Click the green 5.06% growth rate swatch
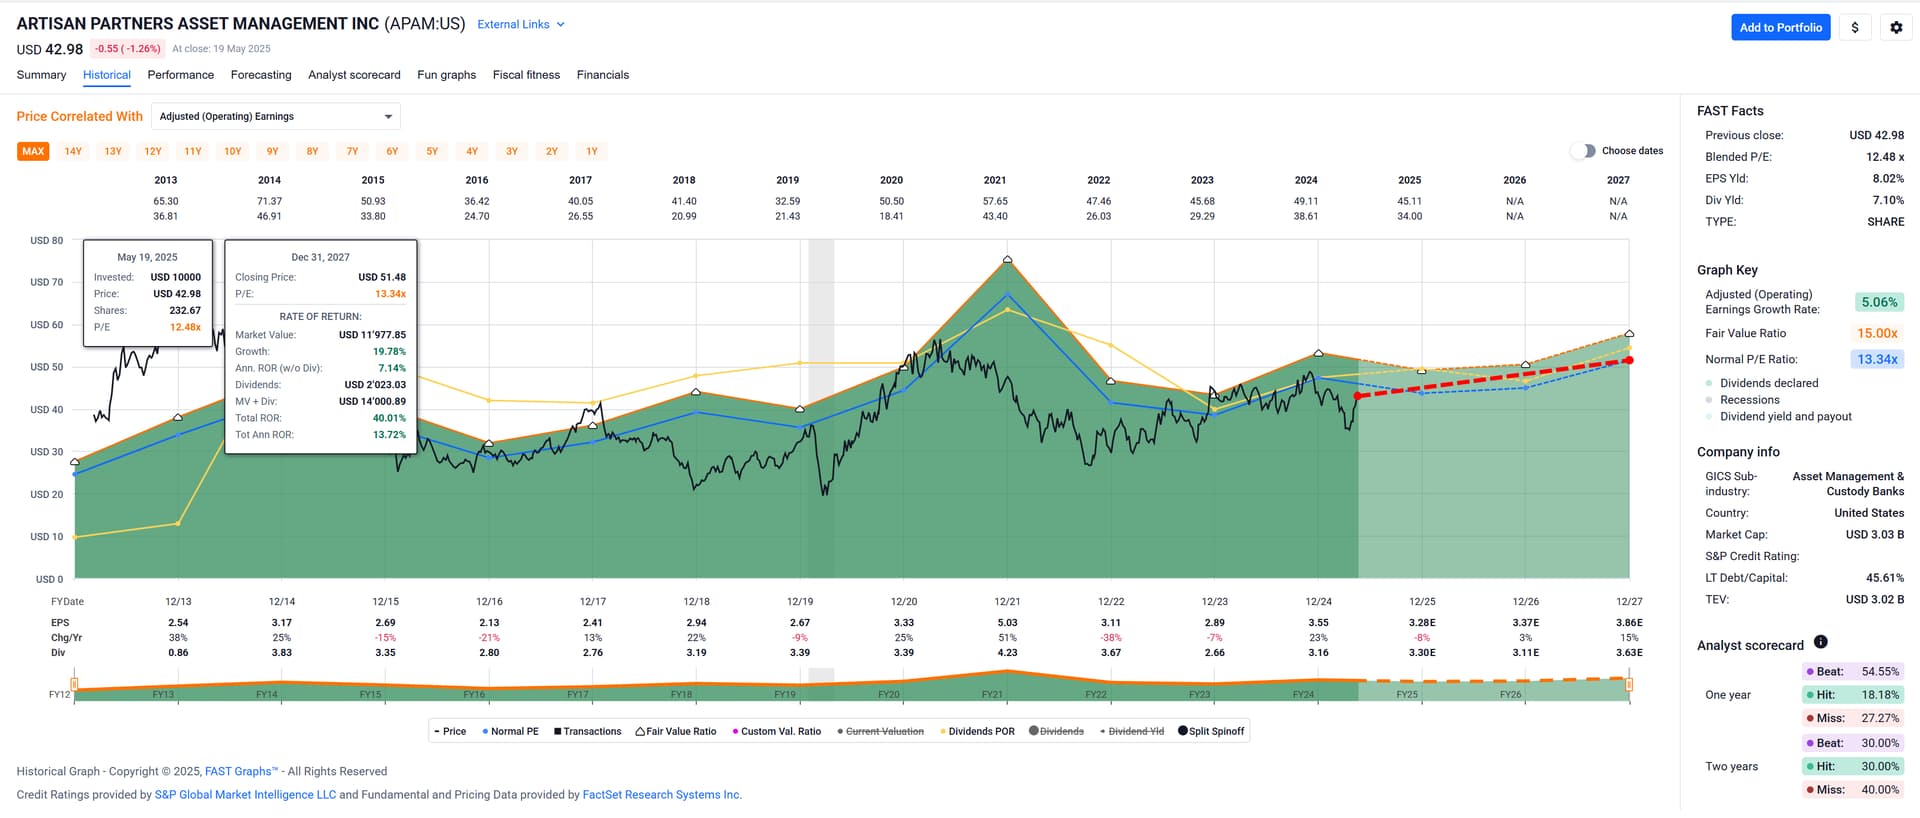The image size is (1920, 818). 1879,302
